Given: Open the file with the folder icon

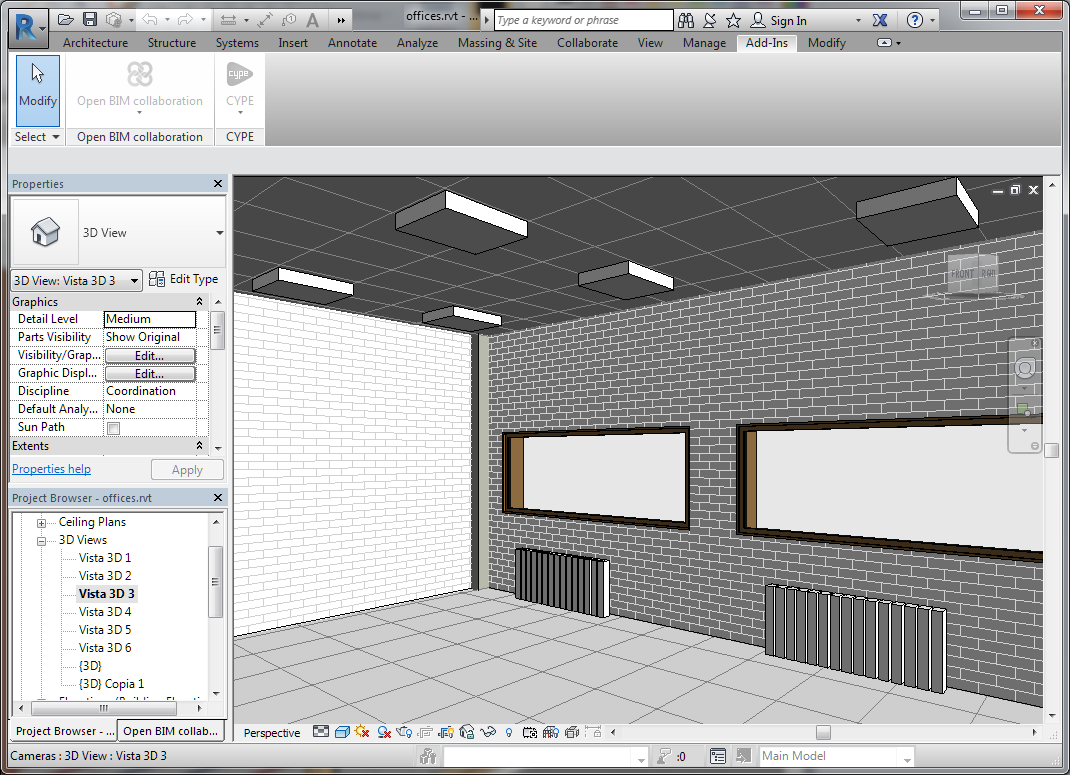Looking at the screenshot, I should pyautogui.click(x=66, y=20).
